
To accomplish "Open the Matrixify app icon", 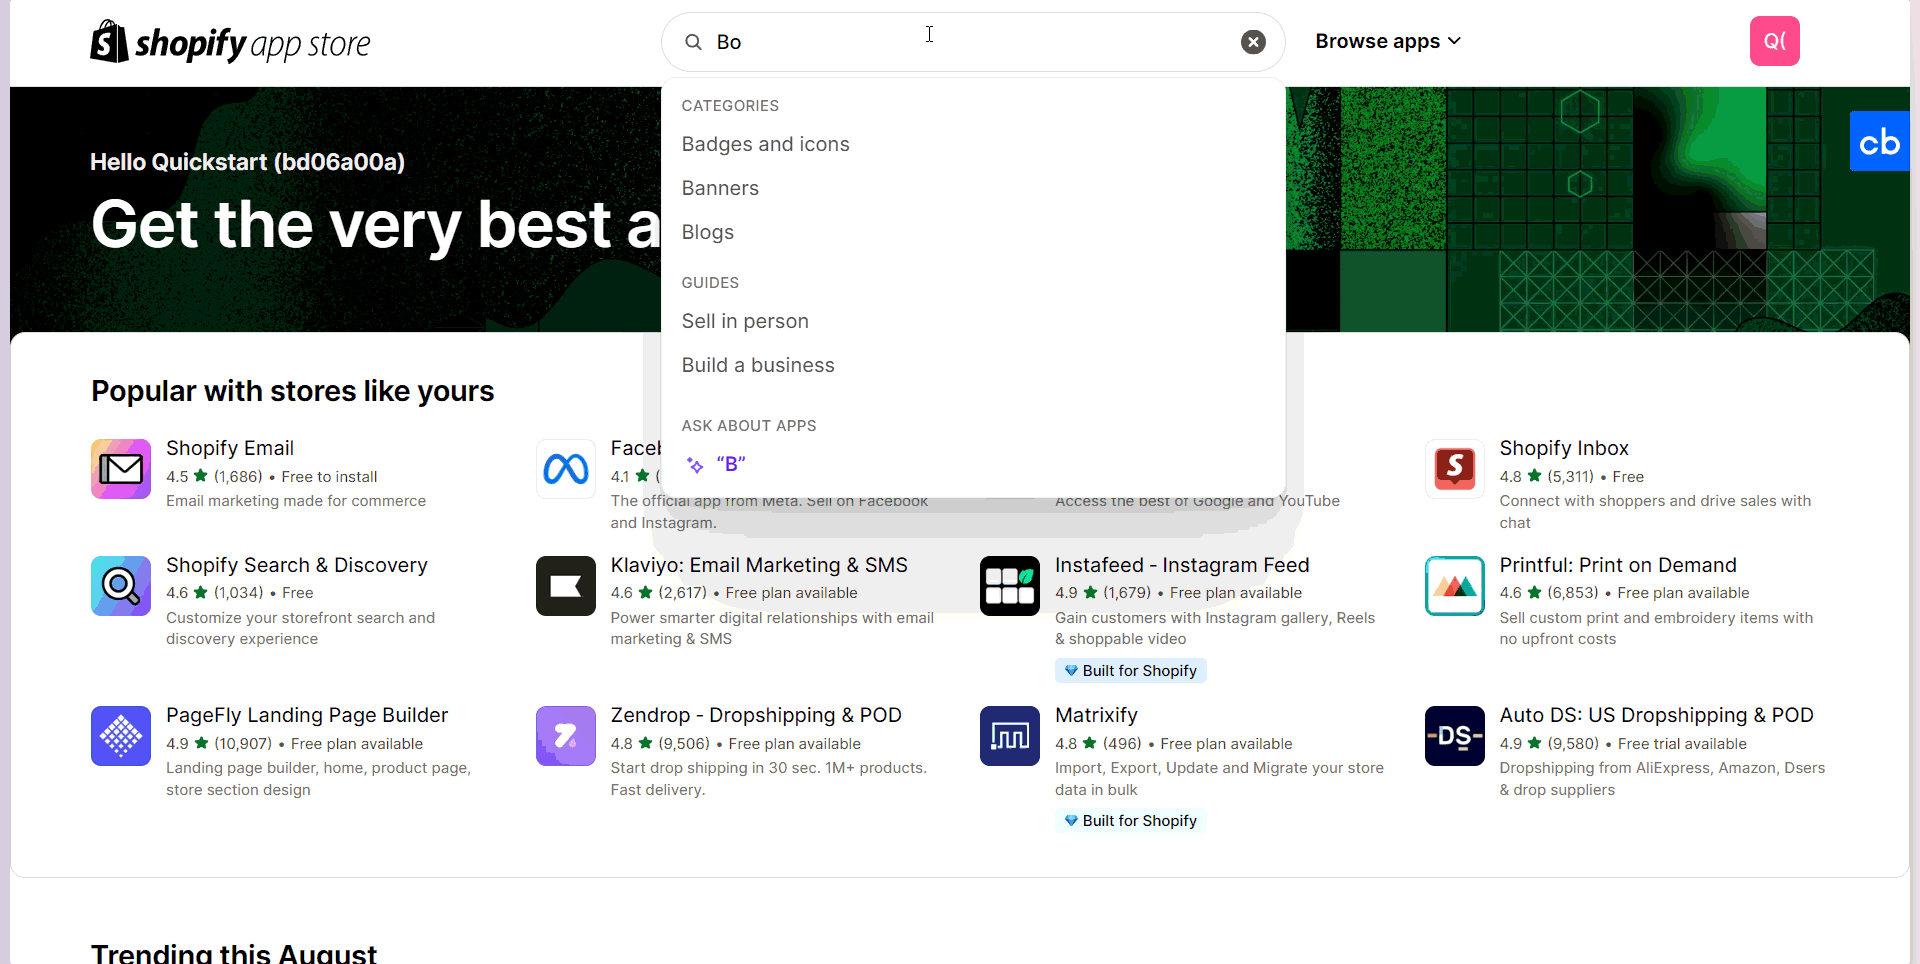I will coord(1010,736).
